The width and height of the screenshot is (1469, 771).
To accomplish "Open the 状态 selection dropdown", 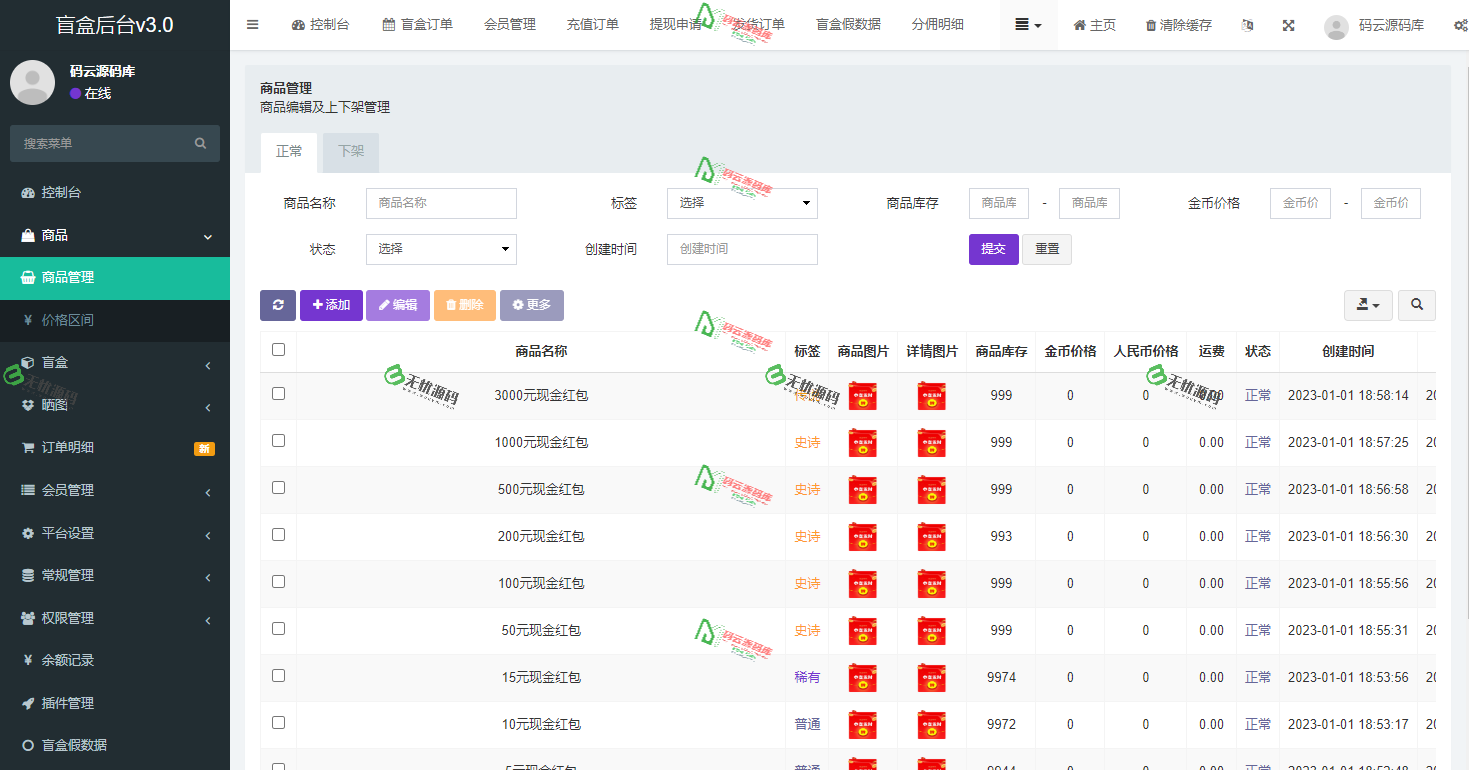I will click(x=441, y=249).
